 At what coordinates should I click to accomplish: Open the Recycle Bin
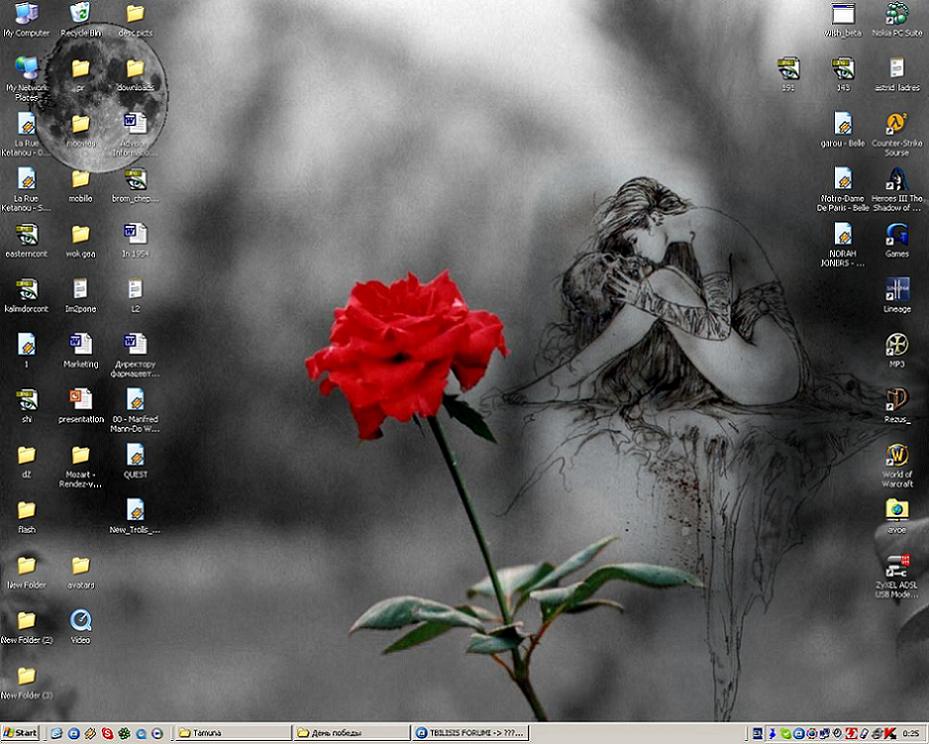coord(80,14)
